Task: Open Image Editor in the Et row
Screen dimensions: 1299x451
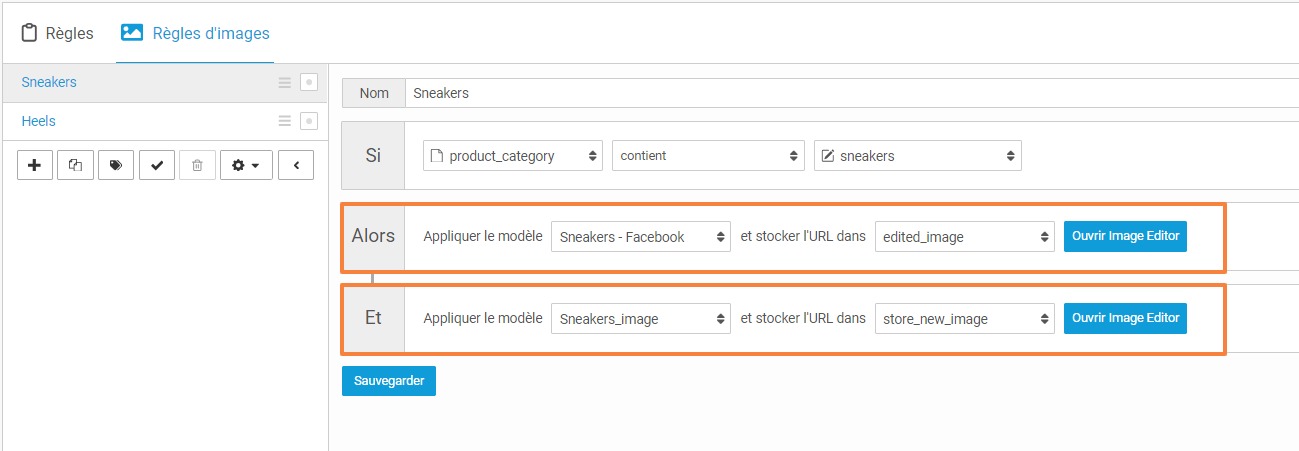Action: click(1125, 318)
